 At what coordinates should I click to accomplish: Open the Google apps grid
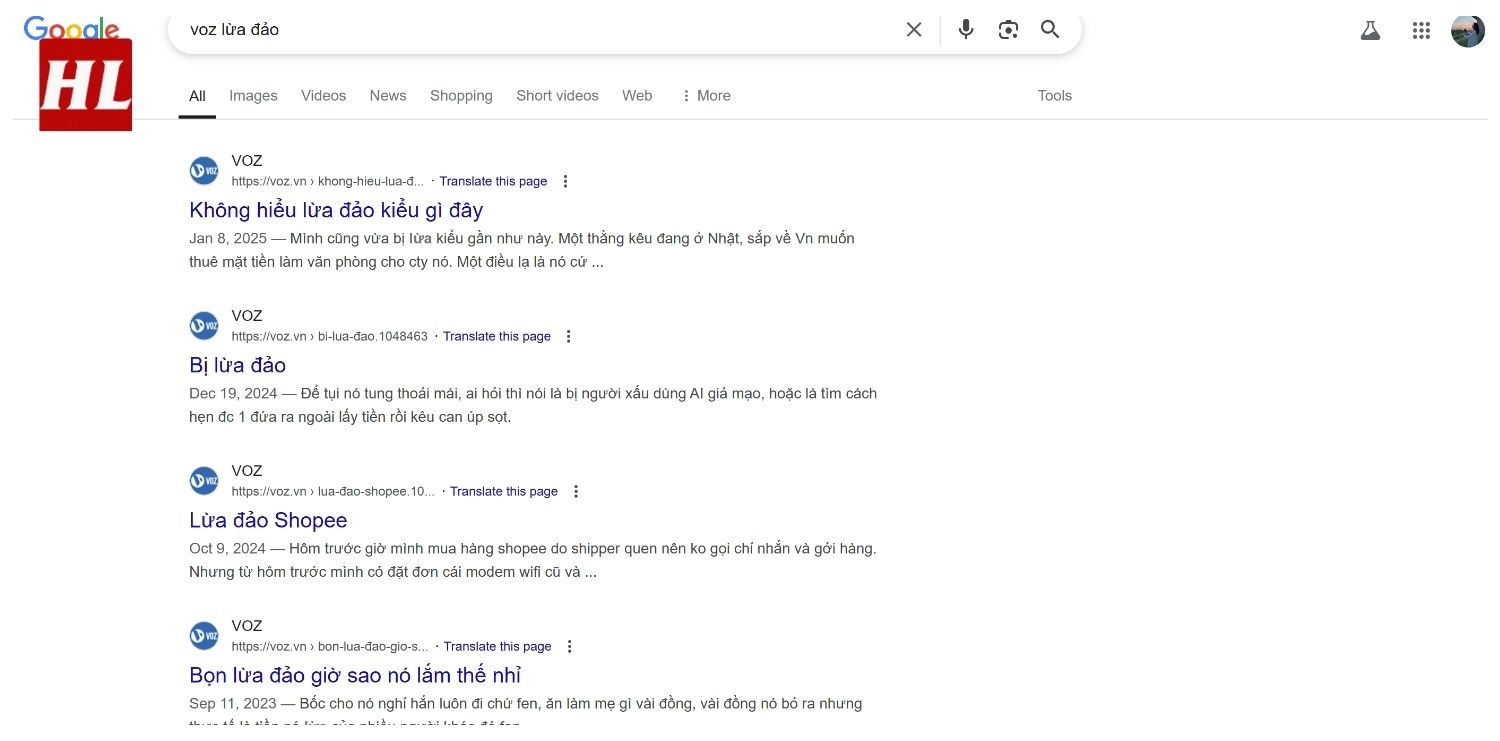(1420, 30)
